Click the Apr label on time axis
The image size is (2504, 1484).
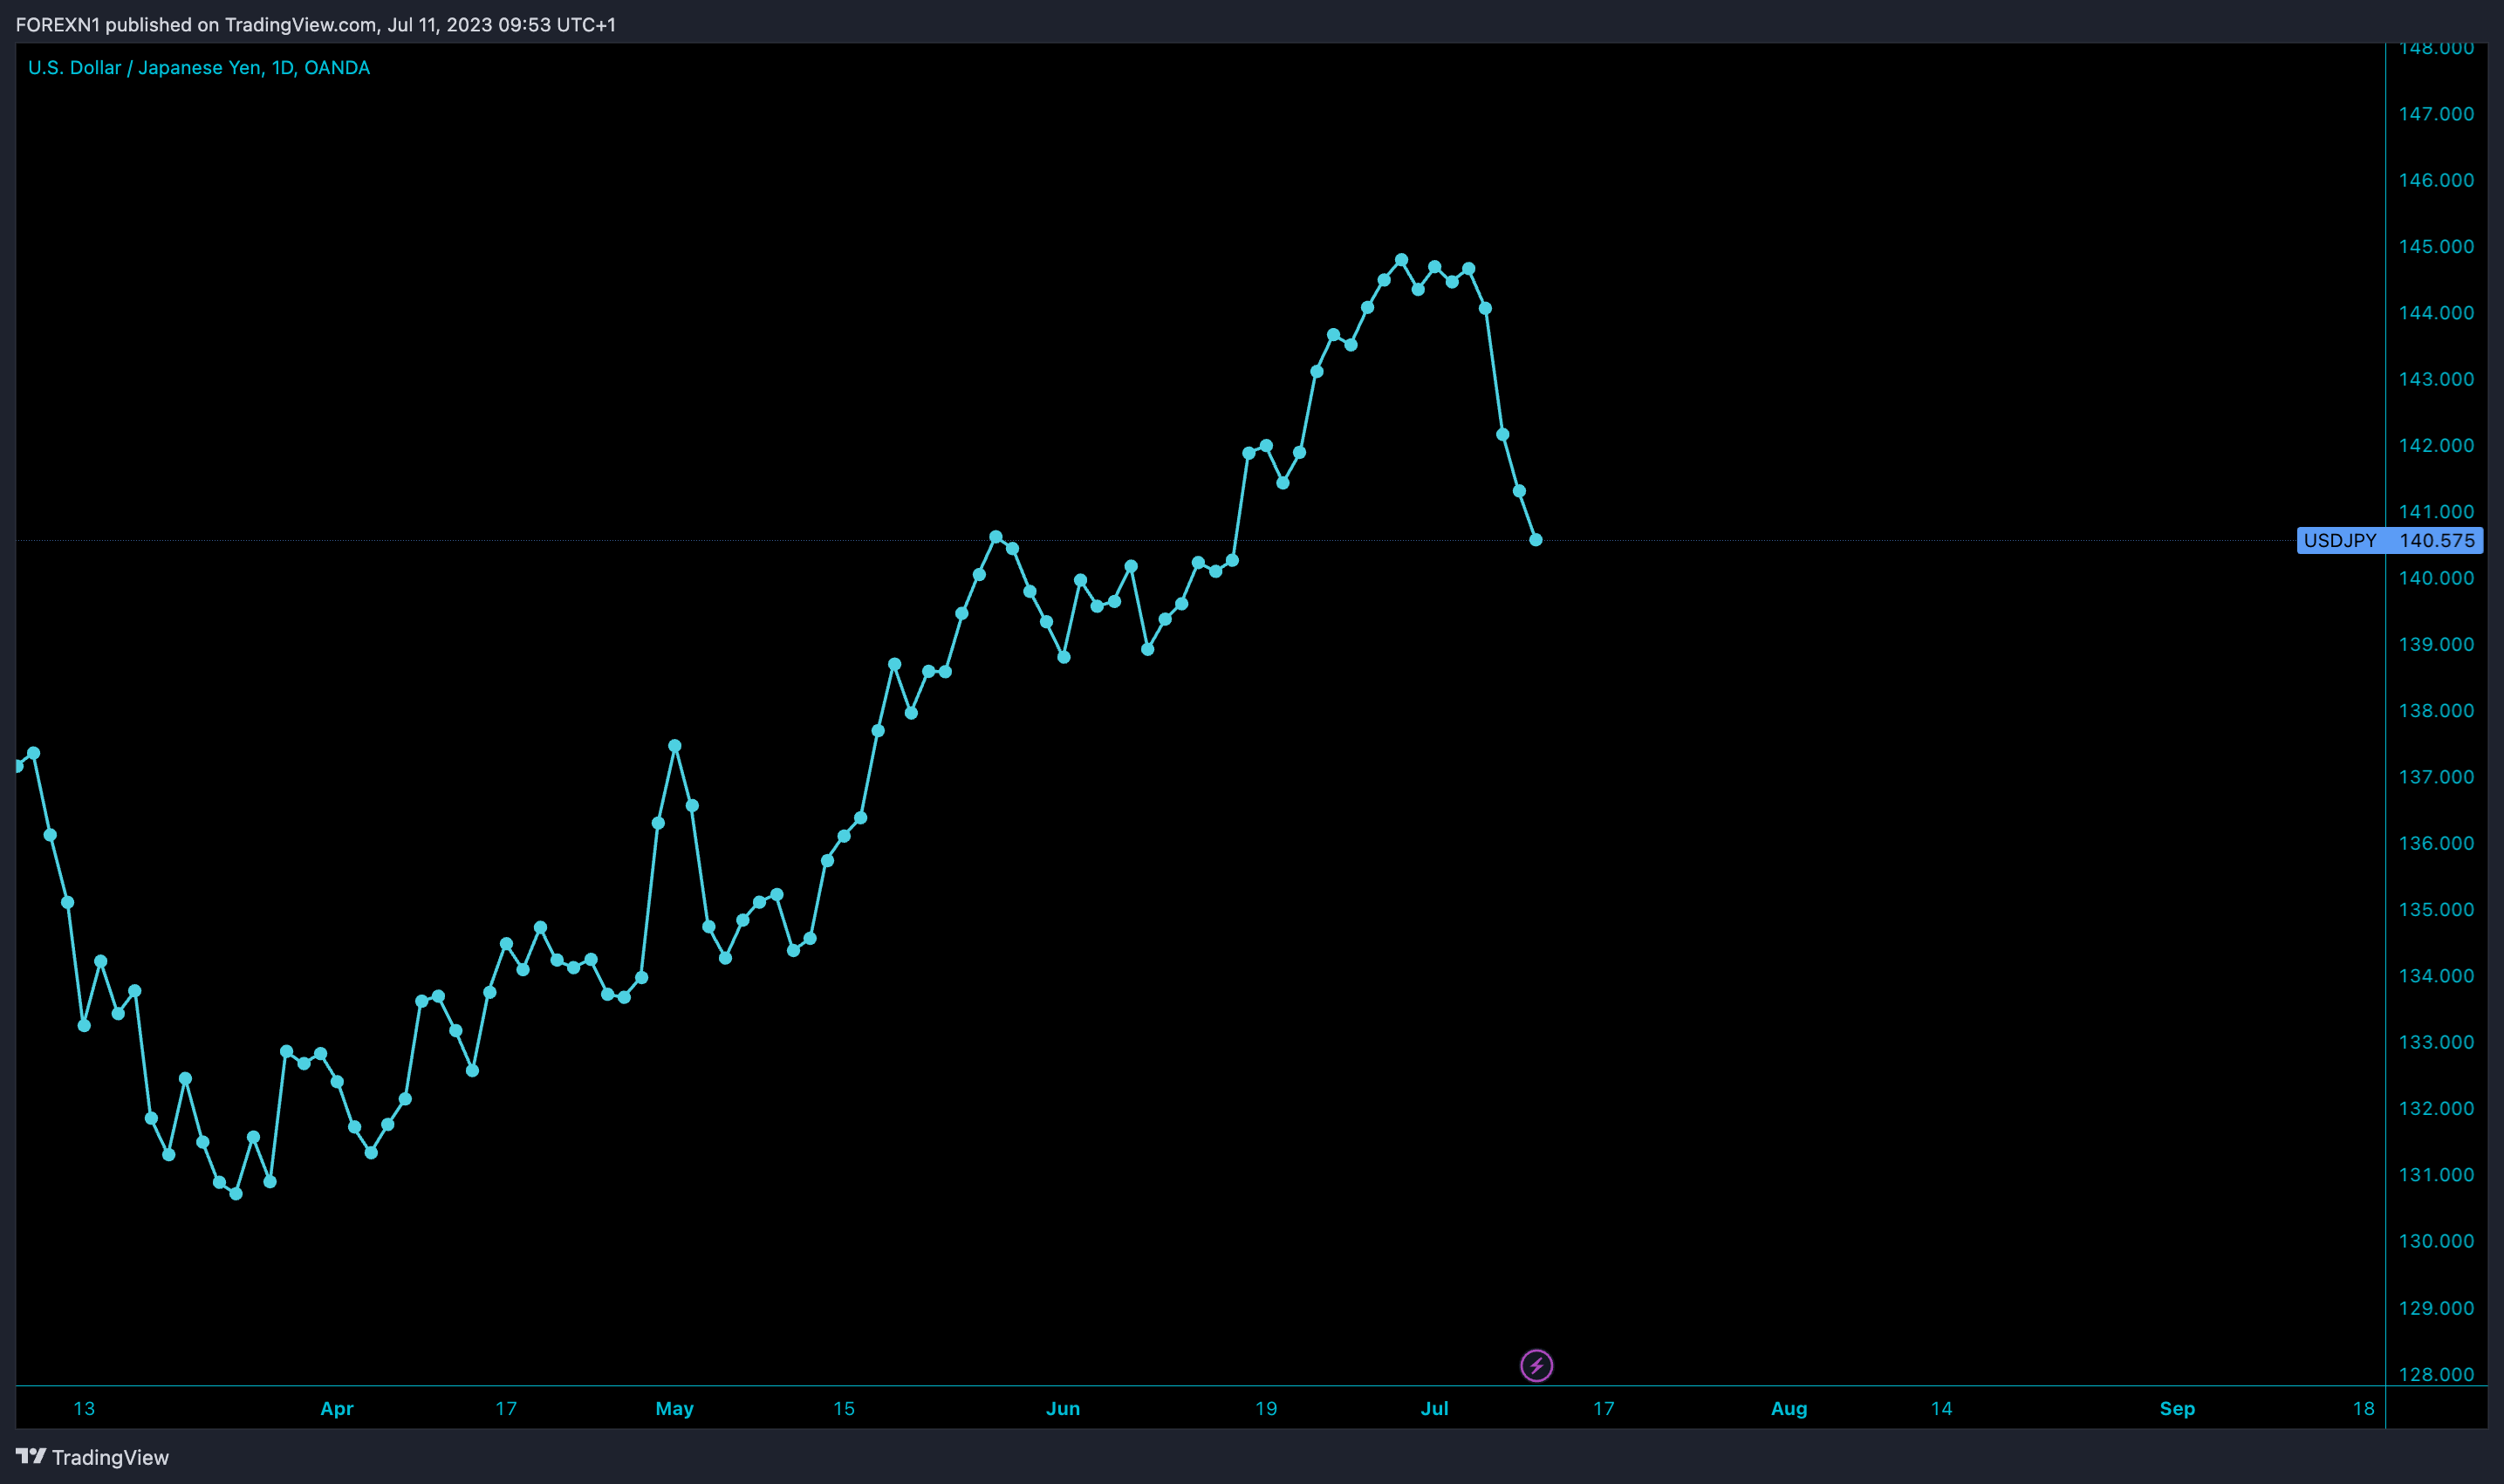point(337,1408)
